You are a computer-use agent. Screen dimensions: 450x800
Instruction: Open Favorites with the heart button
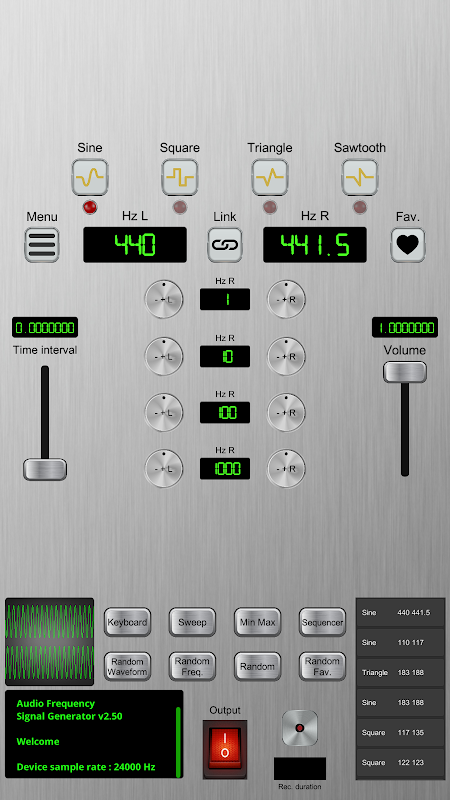coord(408,245)
